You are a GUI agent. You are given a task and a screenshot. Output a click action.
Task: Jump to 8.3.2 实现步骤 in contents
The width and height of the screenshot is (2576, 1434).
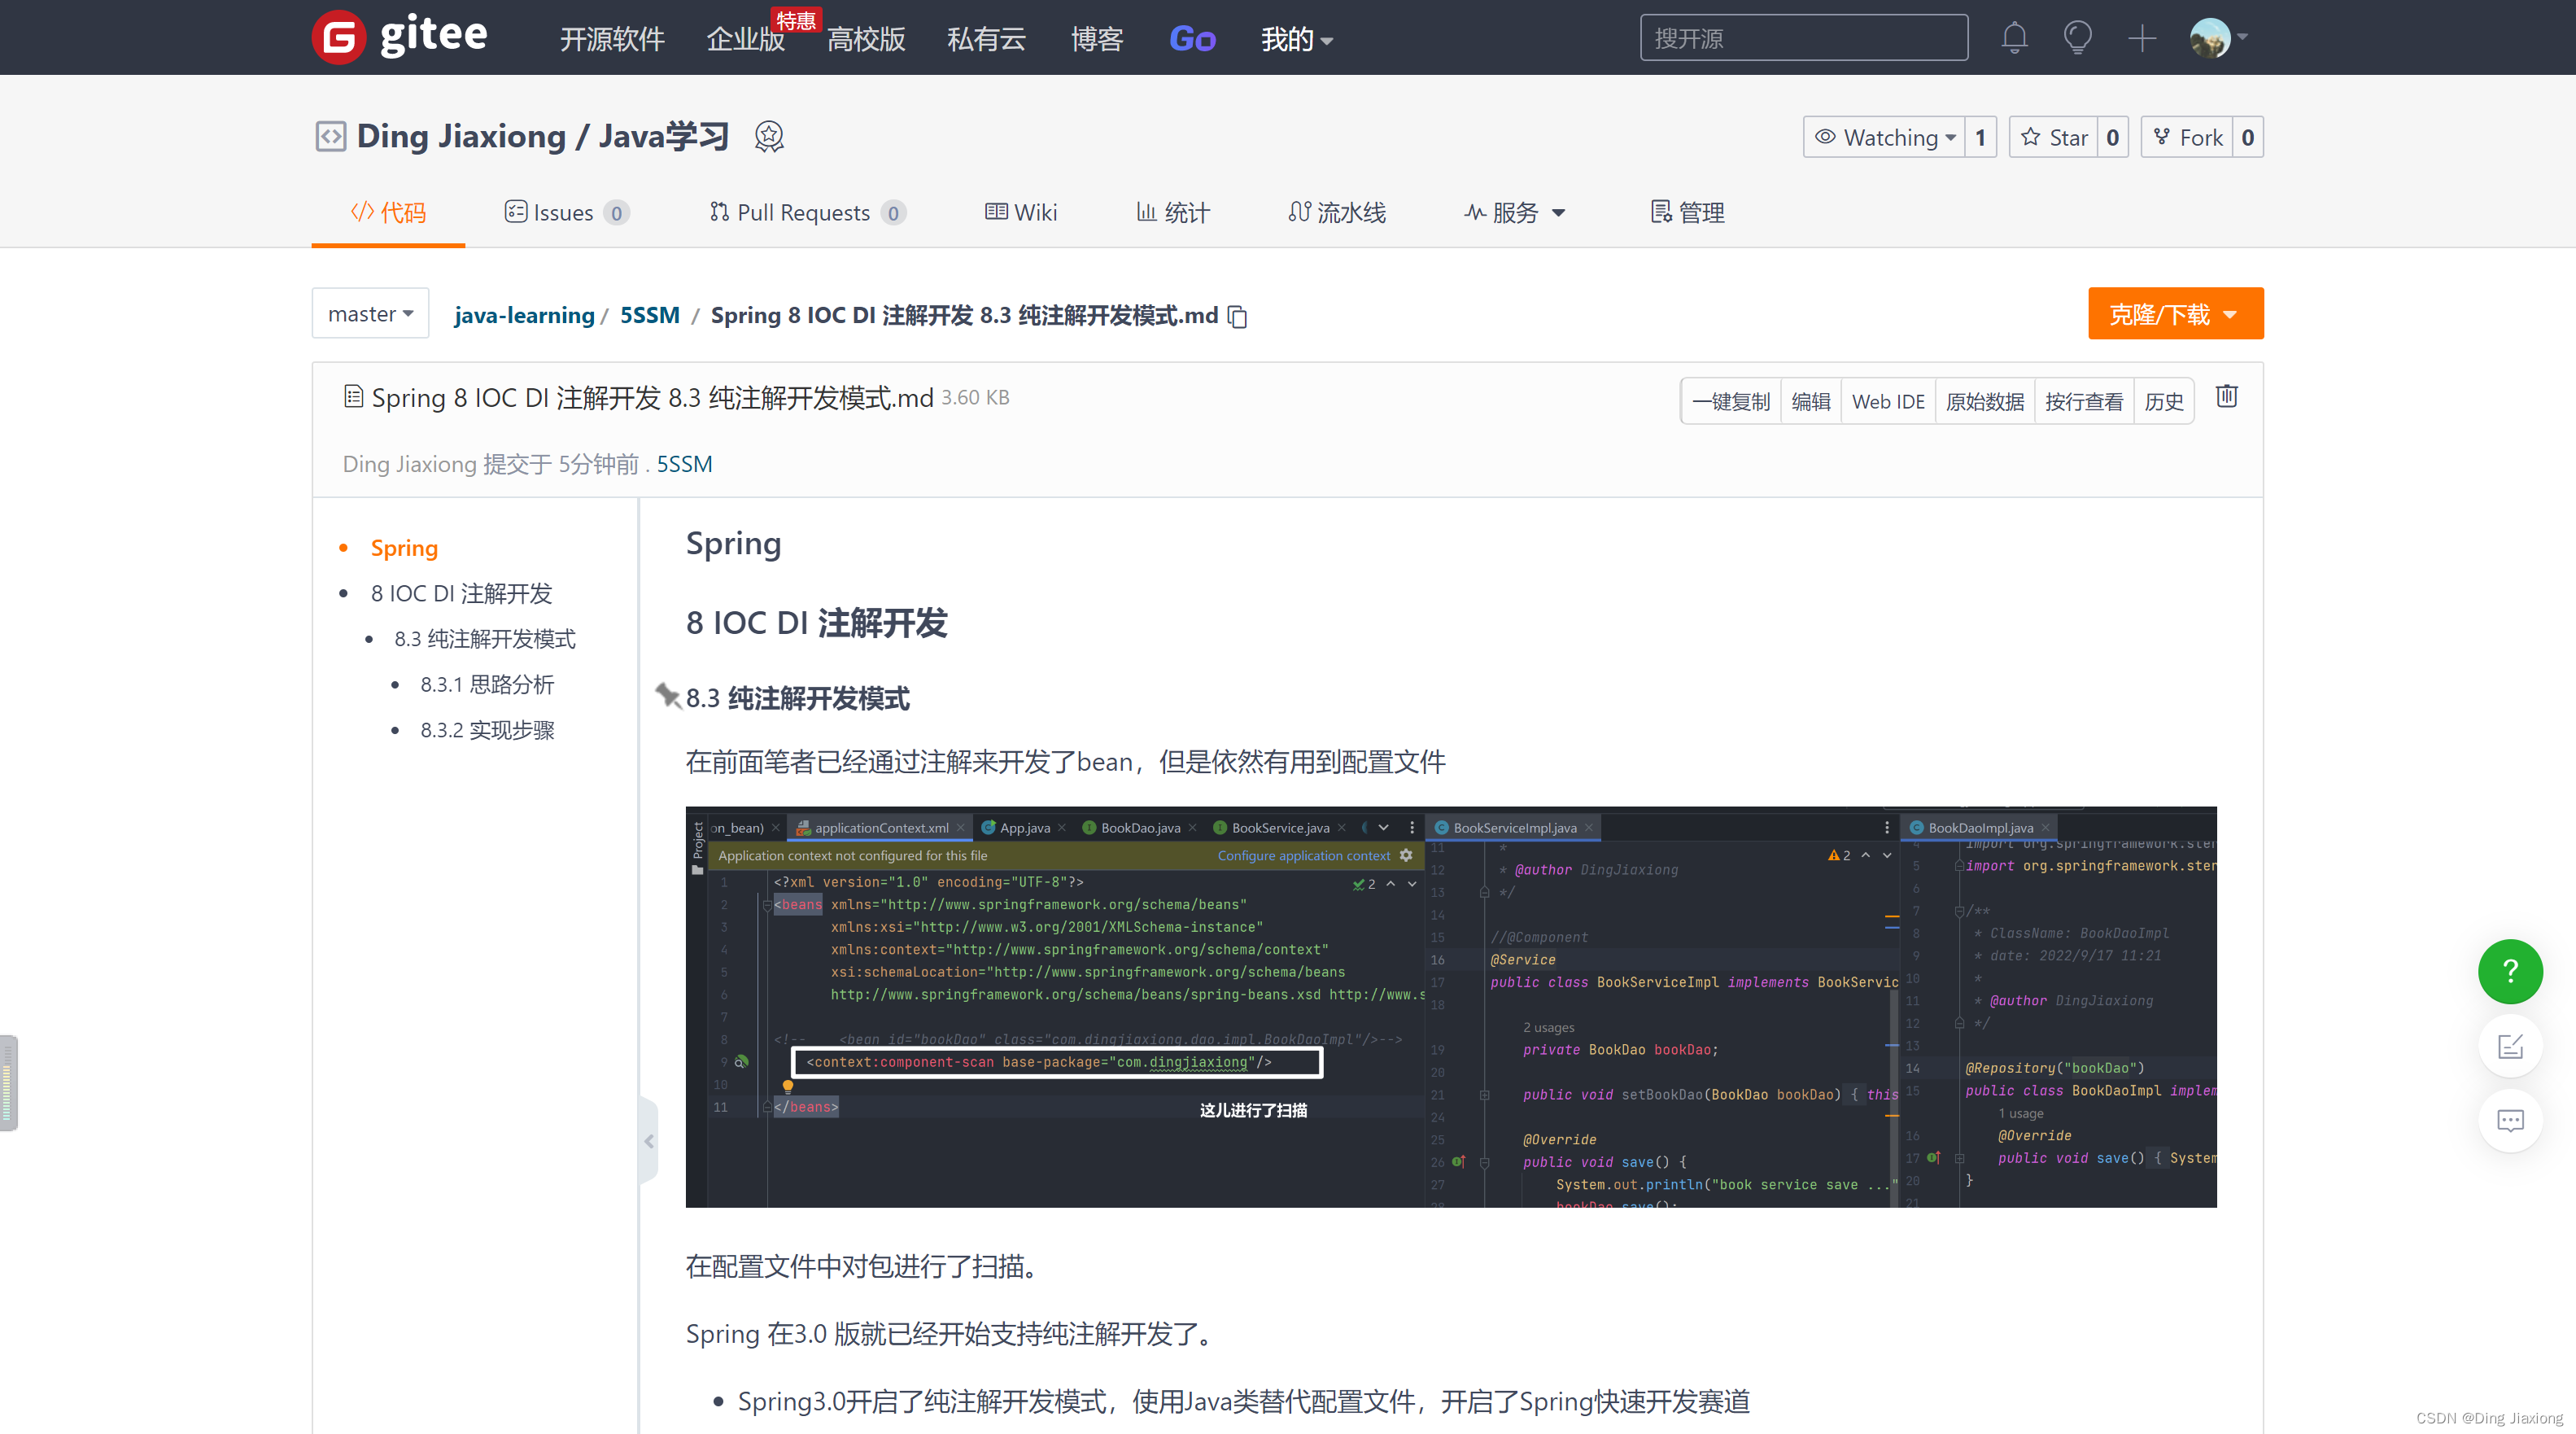(487, 730)
